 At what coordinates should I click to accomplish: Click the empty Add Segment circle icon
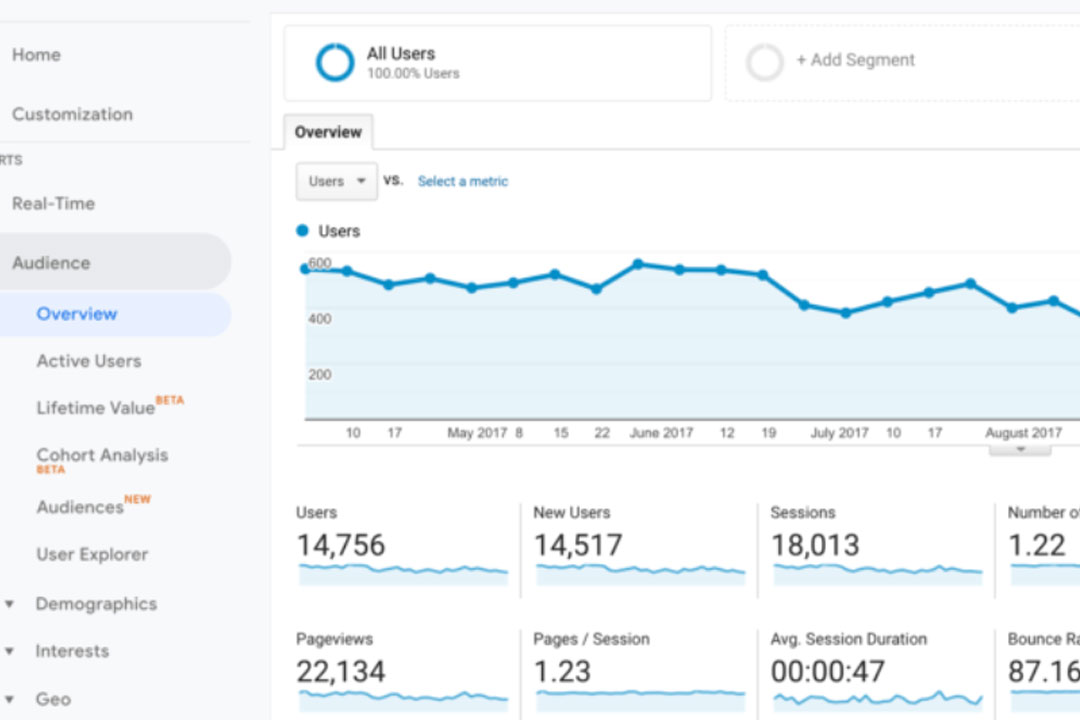[765, 62]
